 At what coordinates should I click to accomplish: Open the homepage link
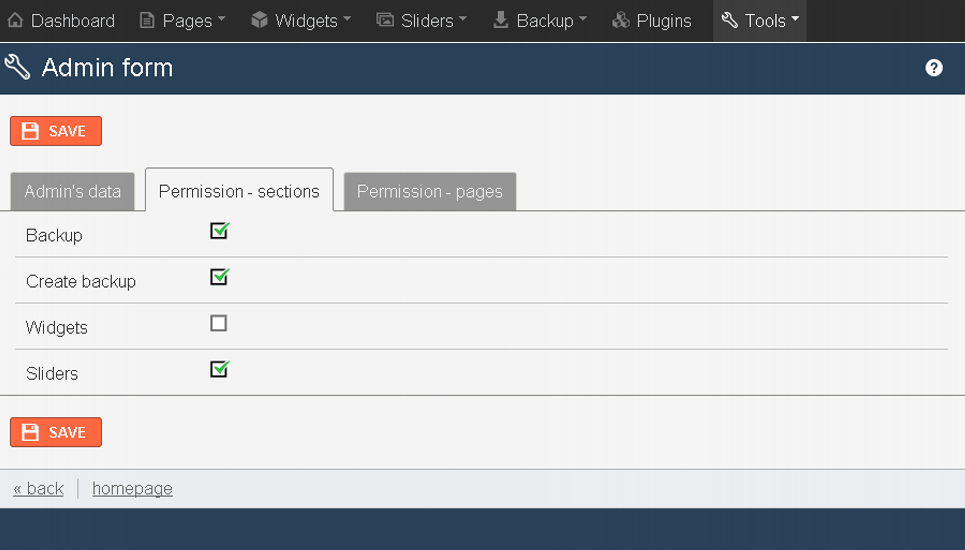pyautogui.click(x=132, y=488)
